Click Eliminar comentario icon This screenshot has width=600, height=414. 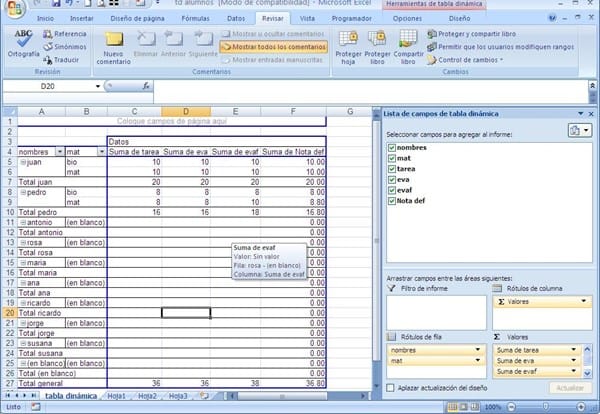click(146, 44)
